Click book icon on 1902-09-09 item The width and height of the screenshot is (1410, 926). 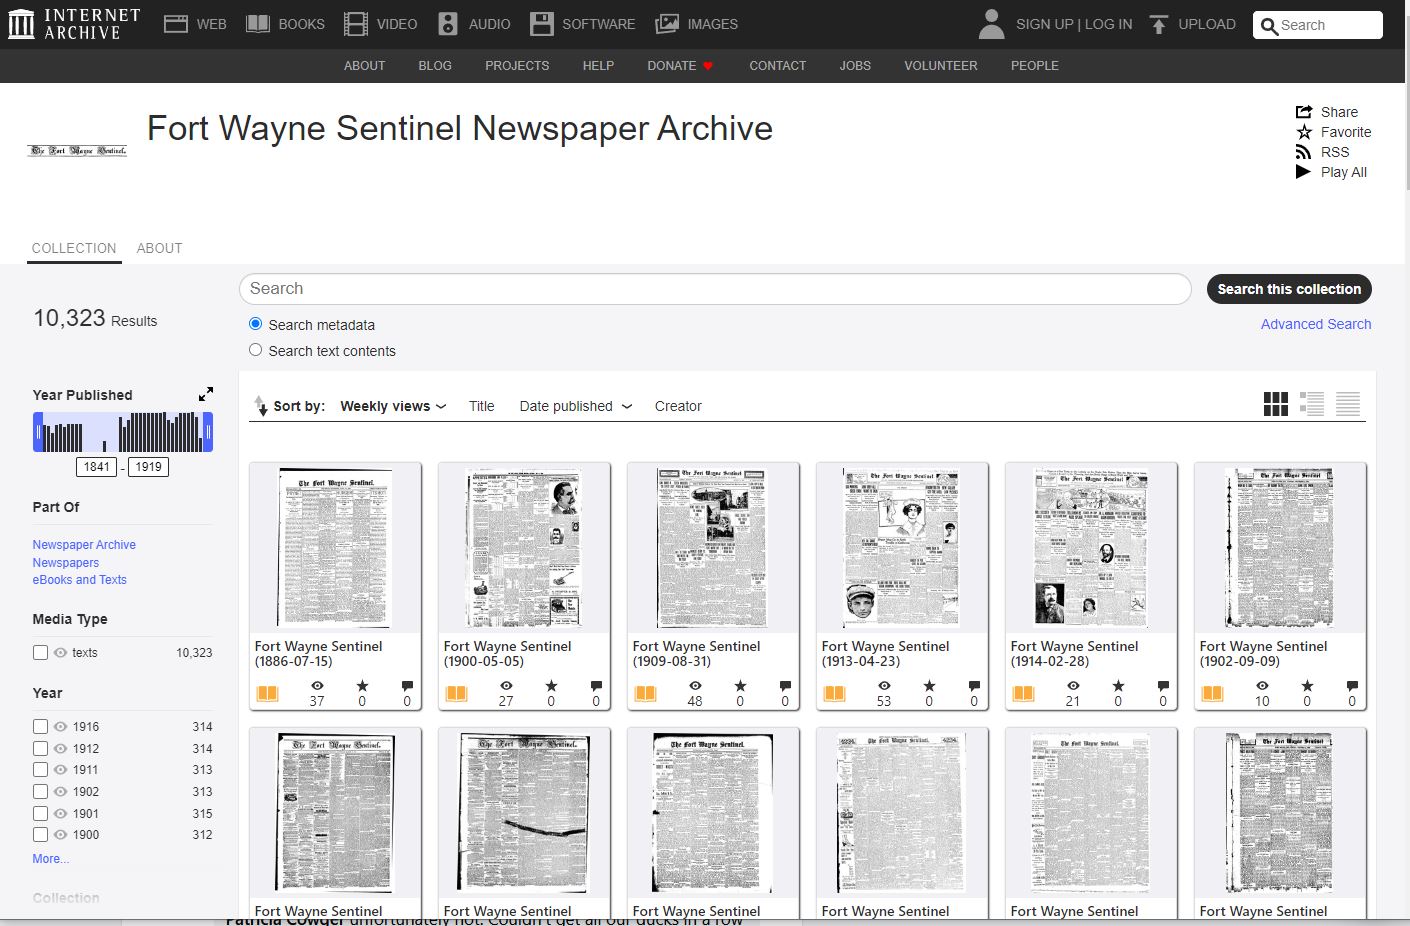click(x=1213, y=693)
